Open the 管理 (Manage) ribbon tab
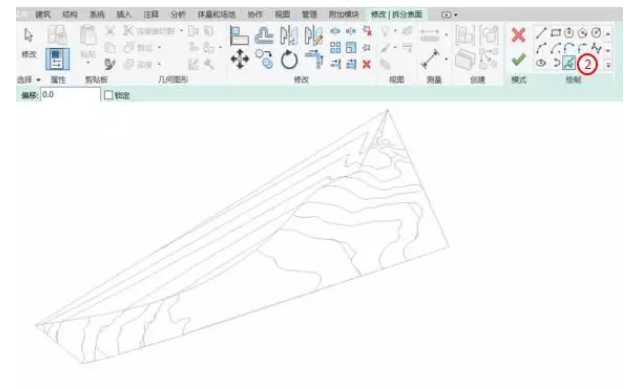 [309, 15]
